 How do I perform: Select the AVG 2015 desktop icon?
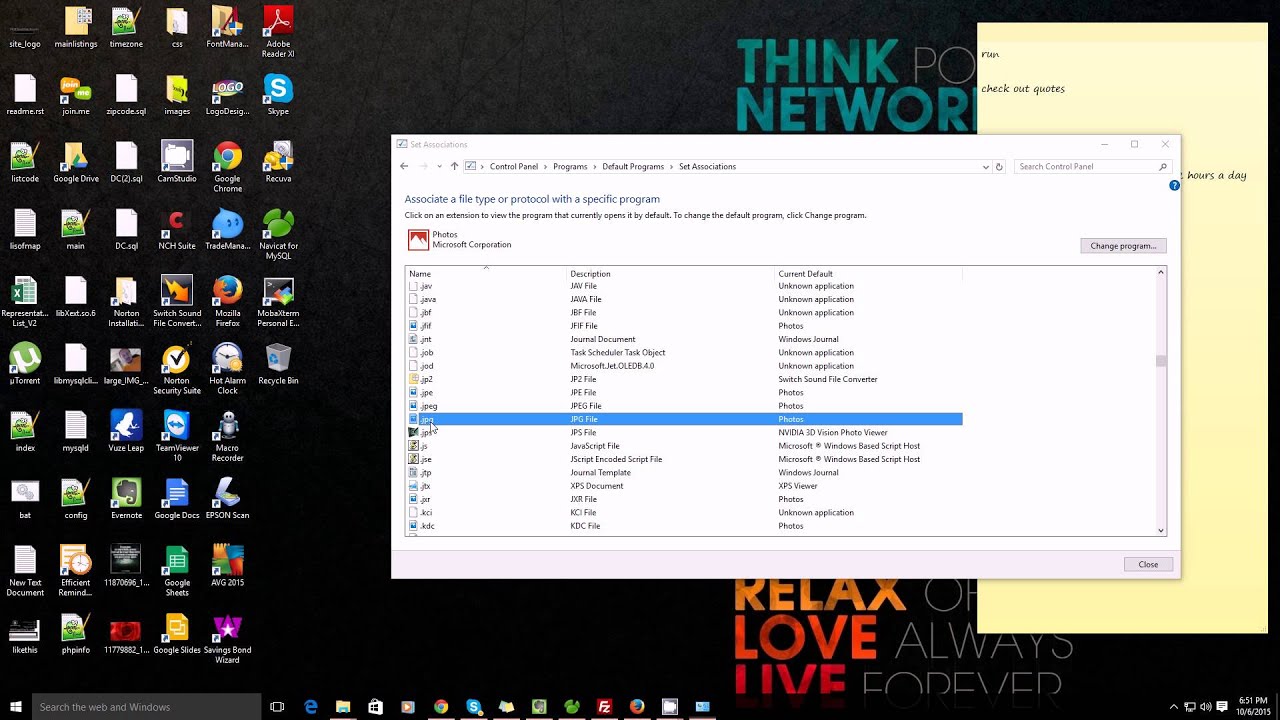point(227,565)
